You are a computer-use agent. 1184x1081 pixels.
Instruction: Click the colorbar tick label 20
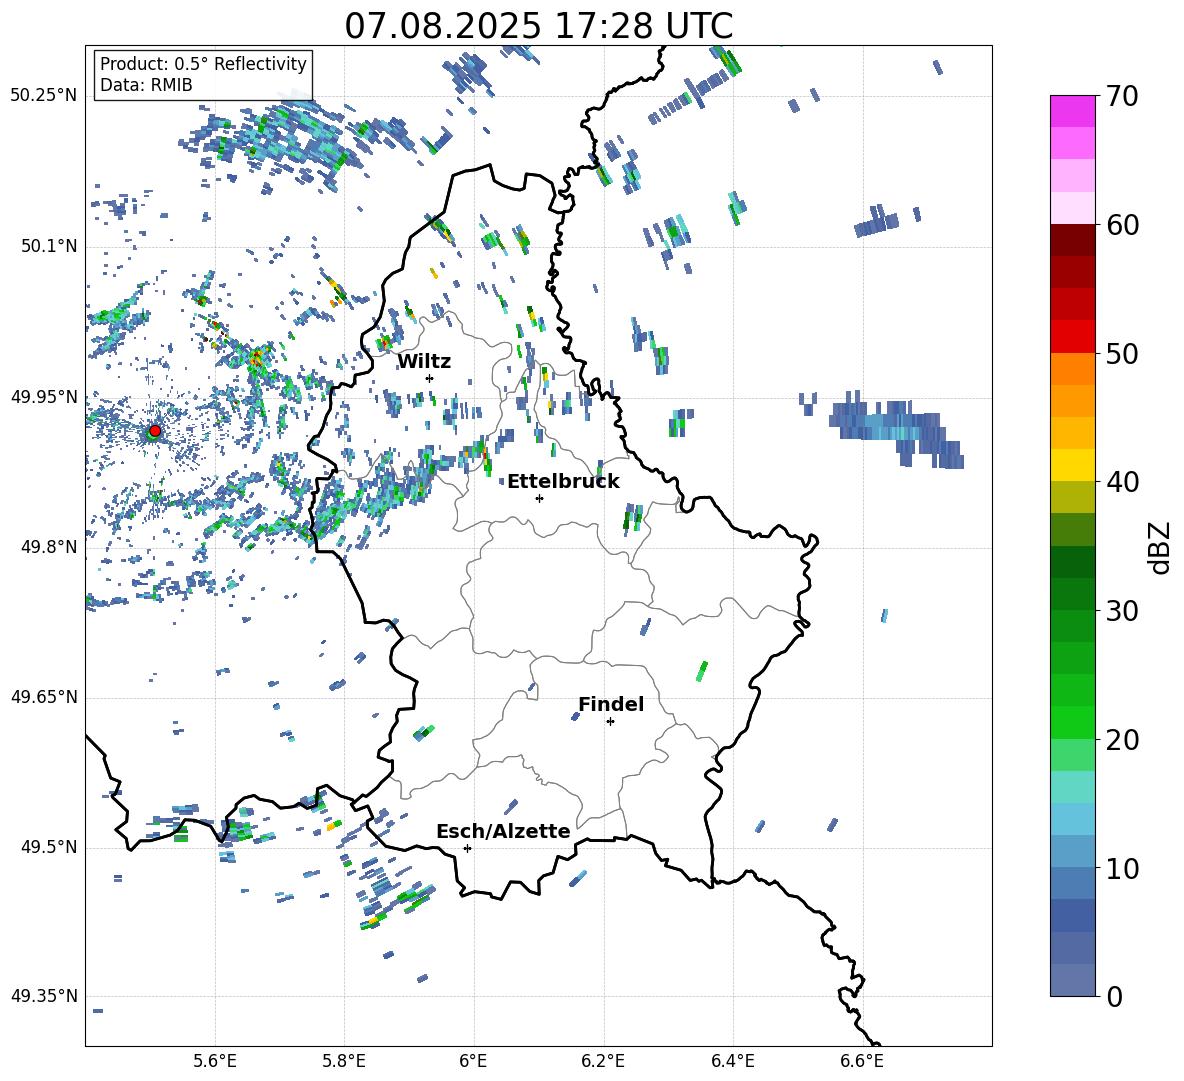click(x=1122, y=739)
